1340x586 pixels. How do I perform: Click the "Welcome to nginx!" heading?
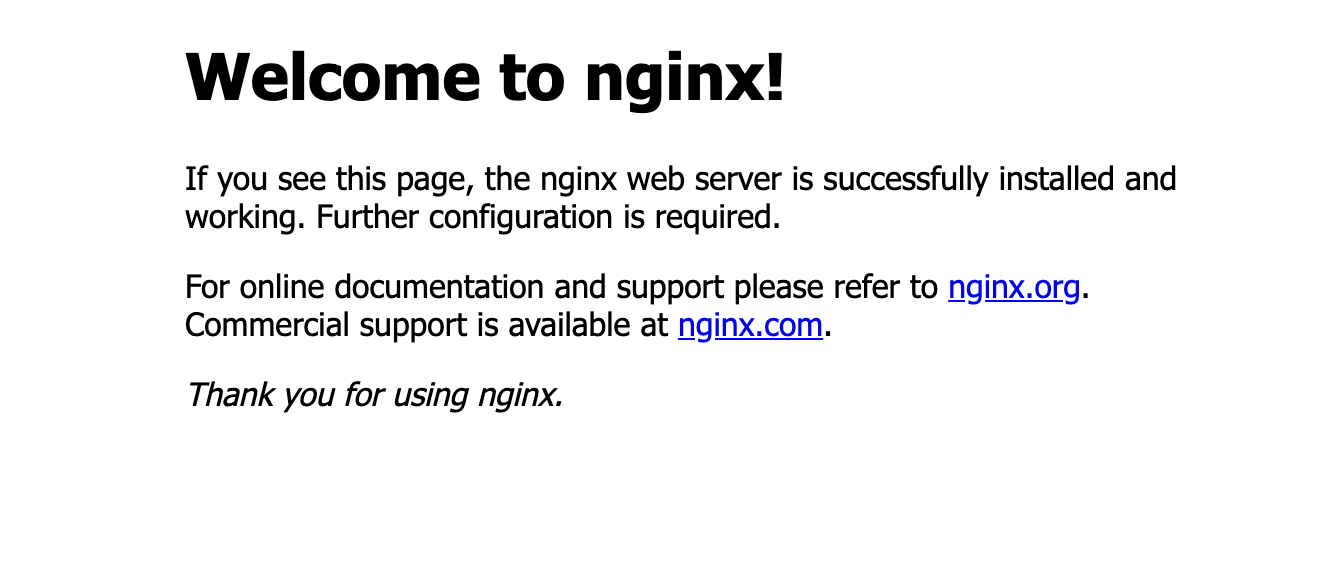click(x=485, y=77)
